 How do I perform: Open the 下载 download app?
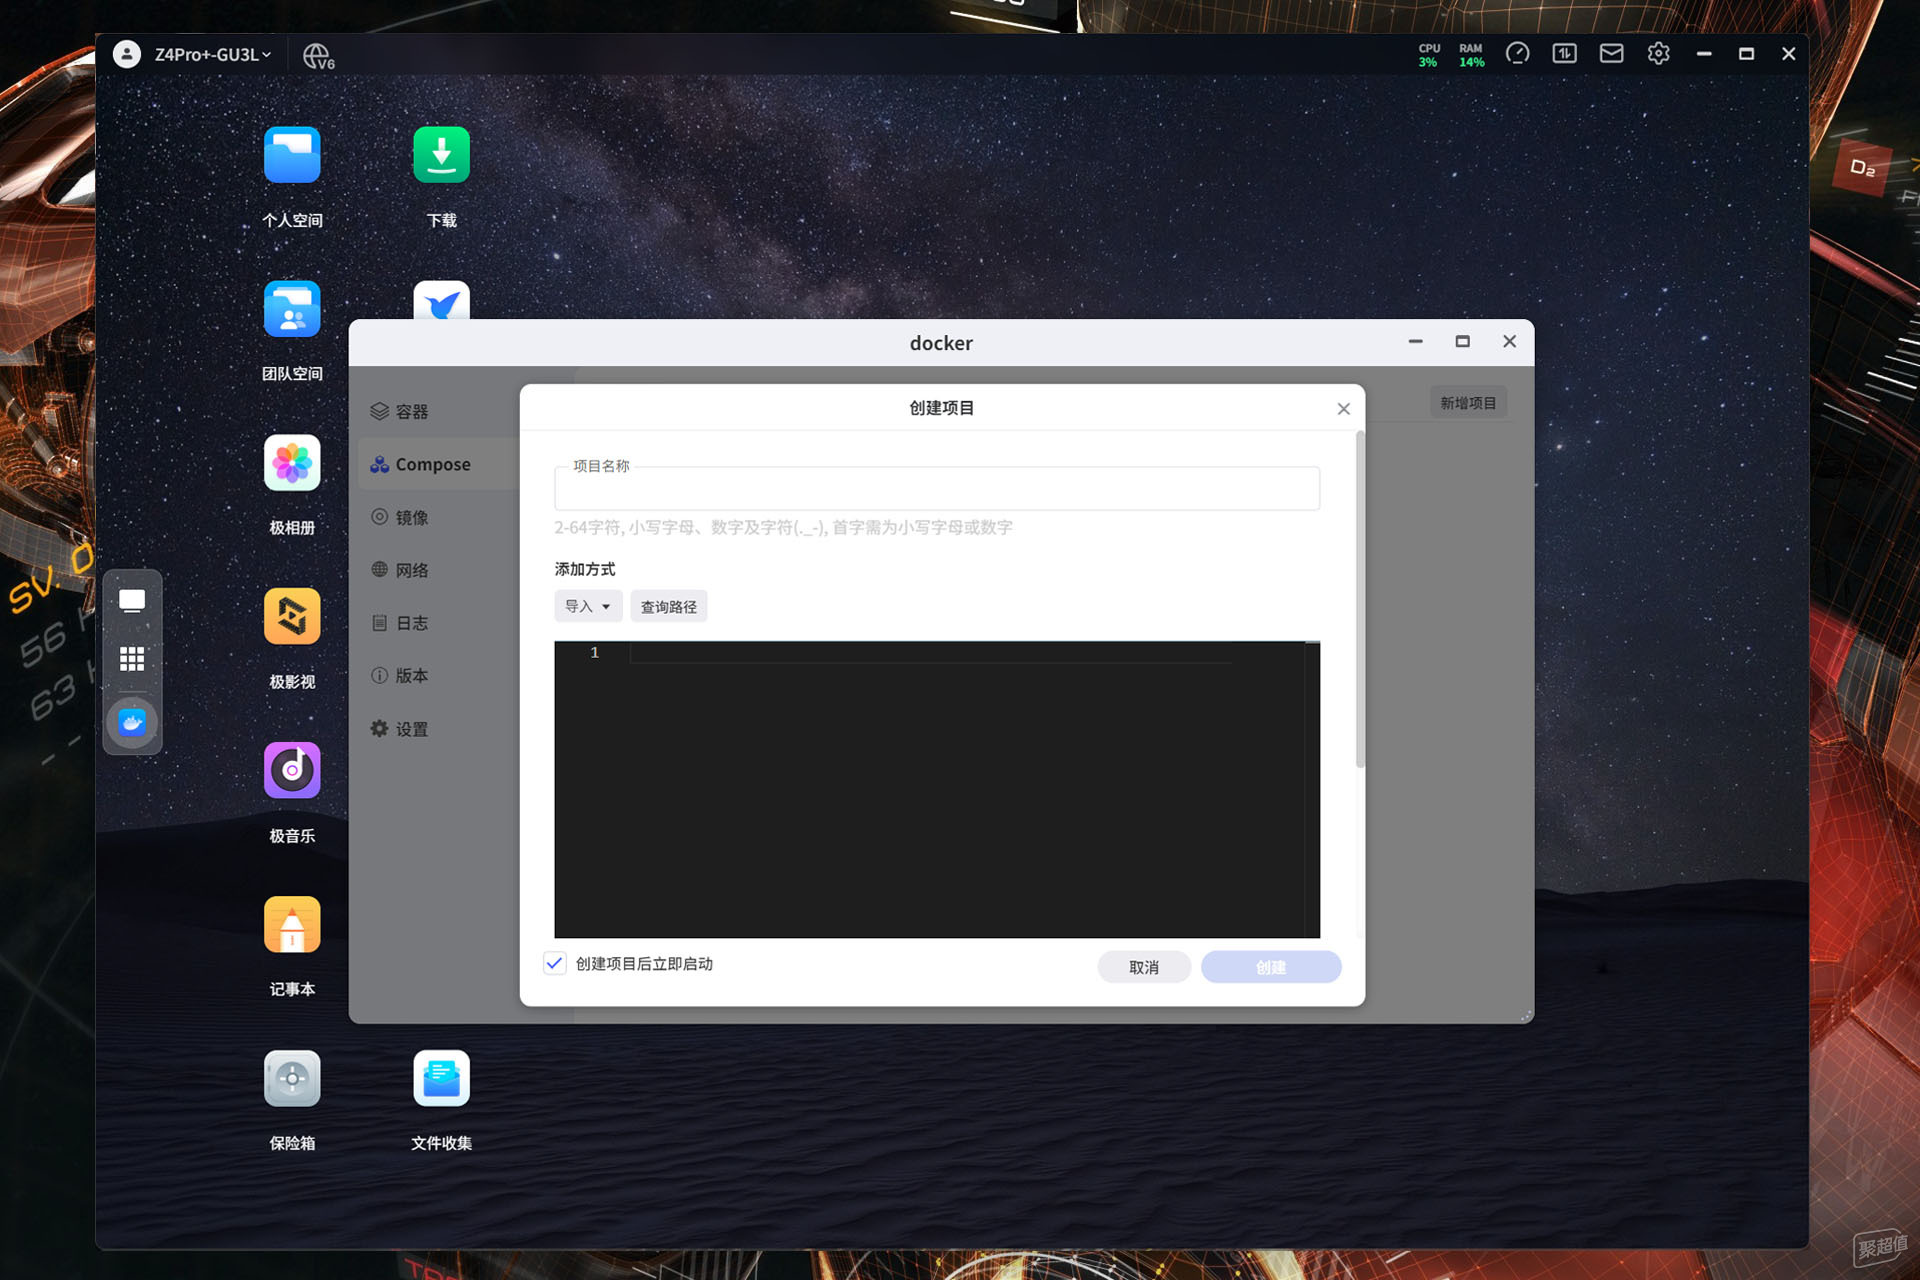(x=441, y=155)
